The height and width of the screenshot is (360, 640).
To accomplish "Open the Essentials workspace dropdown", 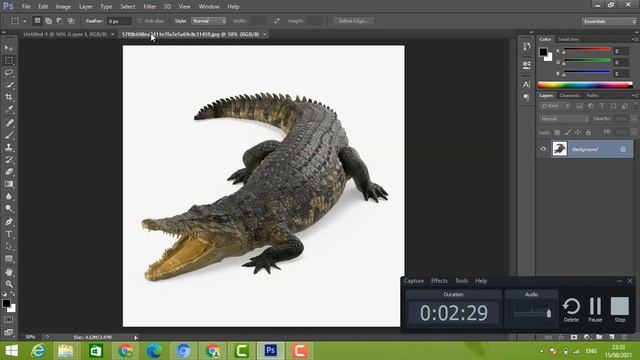I will [609, 21].
